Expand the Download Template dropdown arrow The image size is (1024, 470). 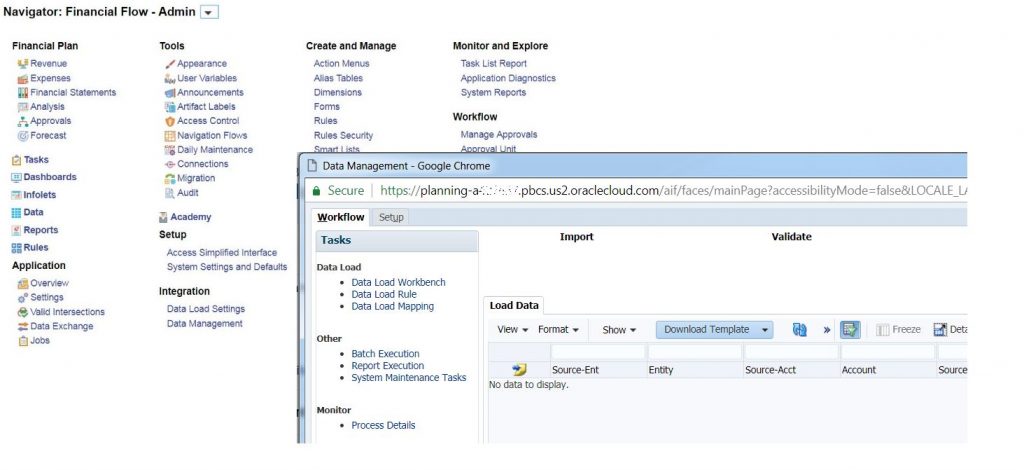pos(765,330)
